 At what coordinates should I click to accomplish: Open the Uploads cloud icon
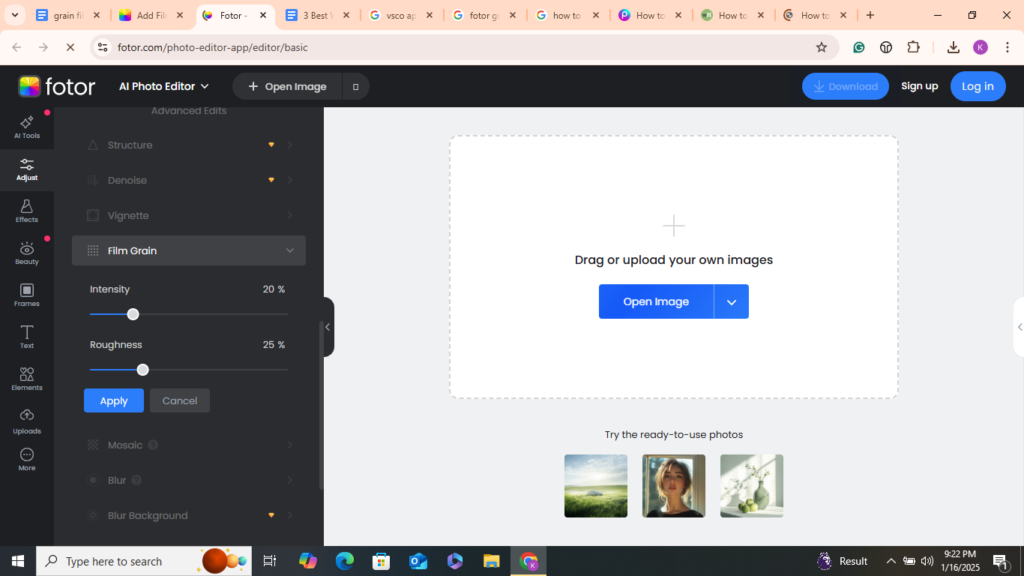[x=27, y=421]
